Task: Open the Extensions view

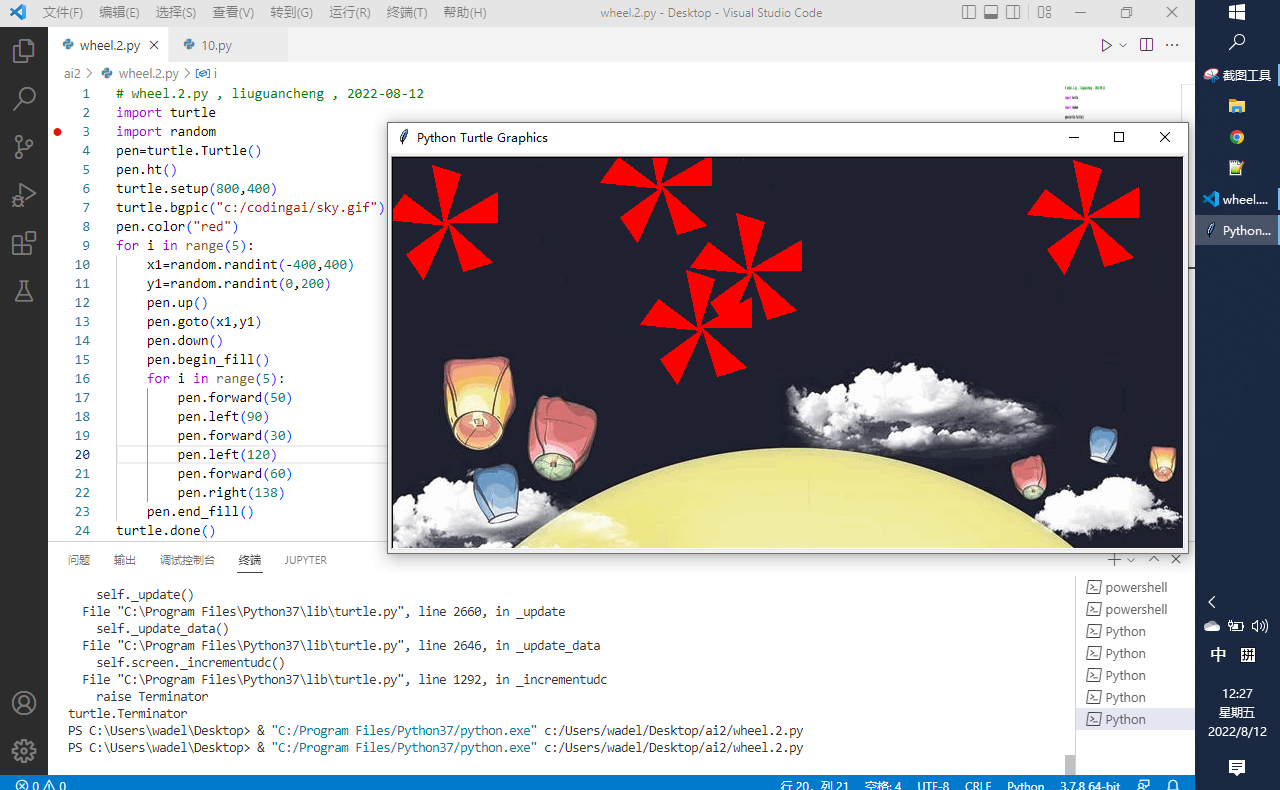Action: coord(24,243)
